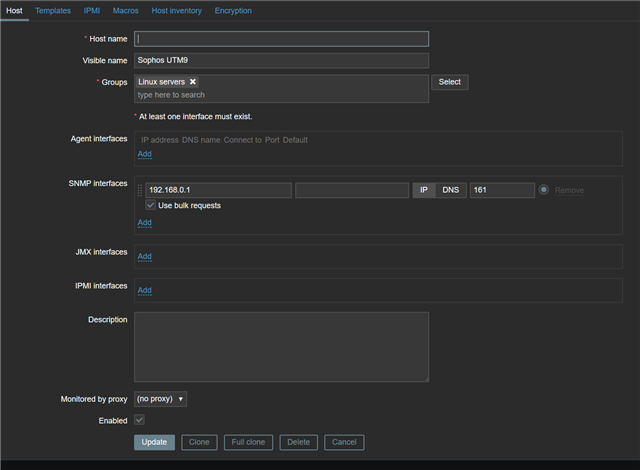This screenshot has height=470, width=640.
Task: Switch to the Encryption tab
Action: [x=233, y=11]
